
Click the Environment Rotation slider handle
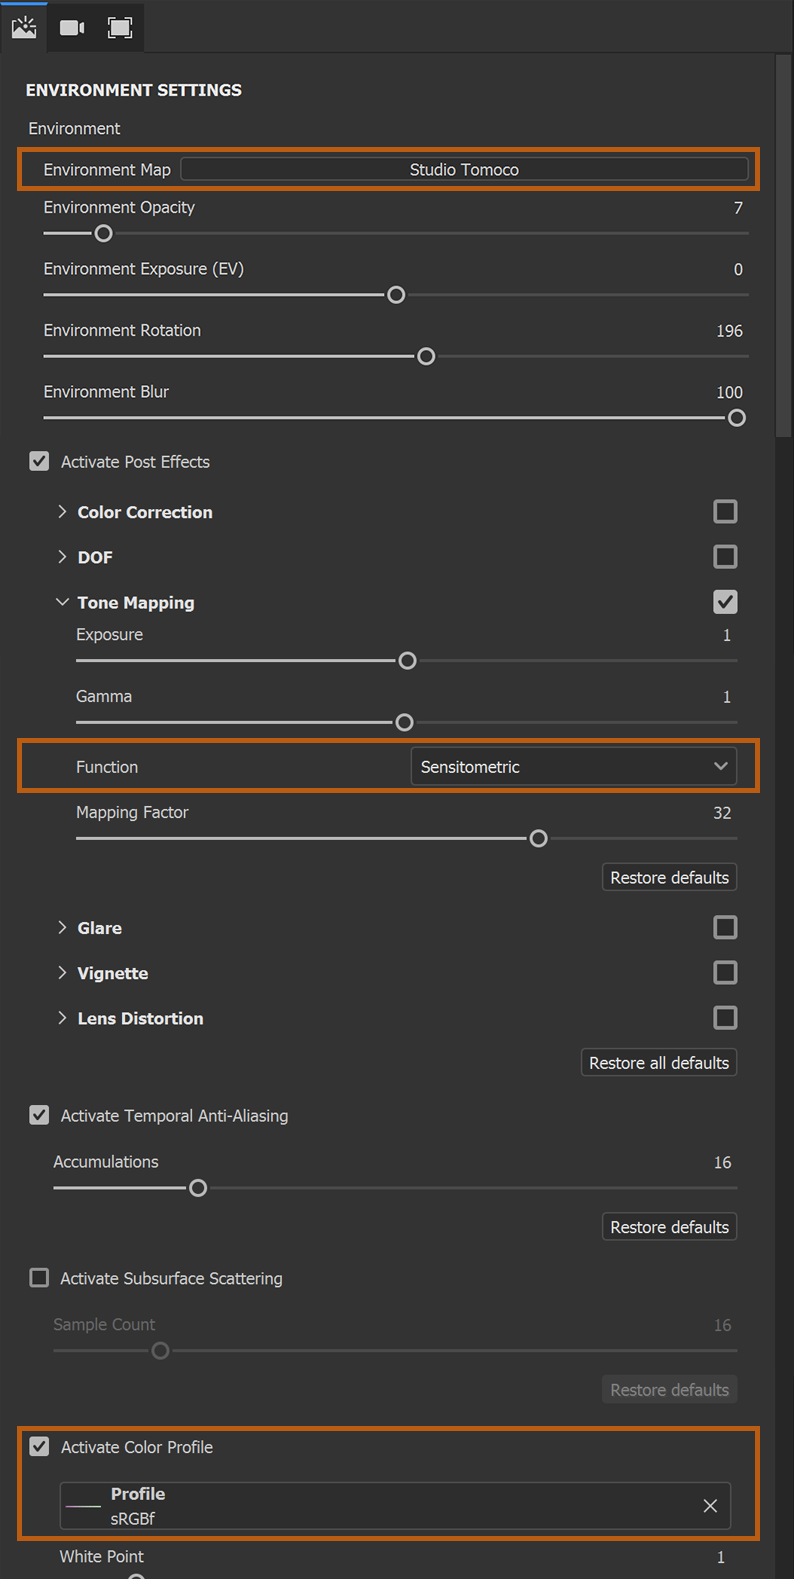426,356
